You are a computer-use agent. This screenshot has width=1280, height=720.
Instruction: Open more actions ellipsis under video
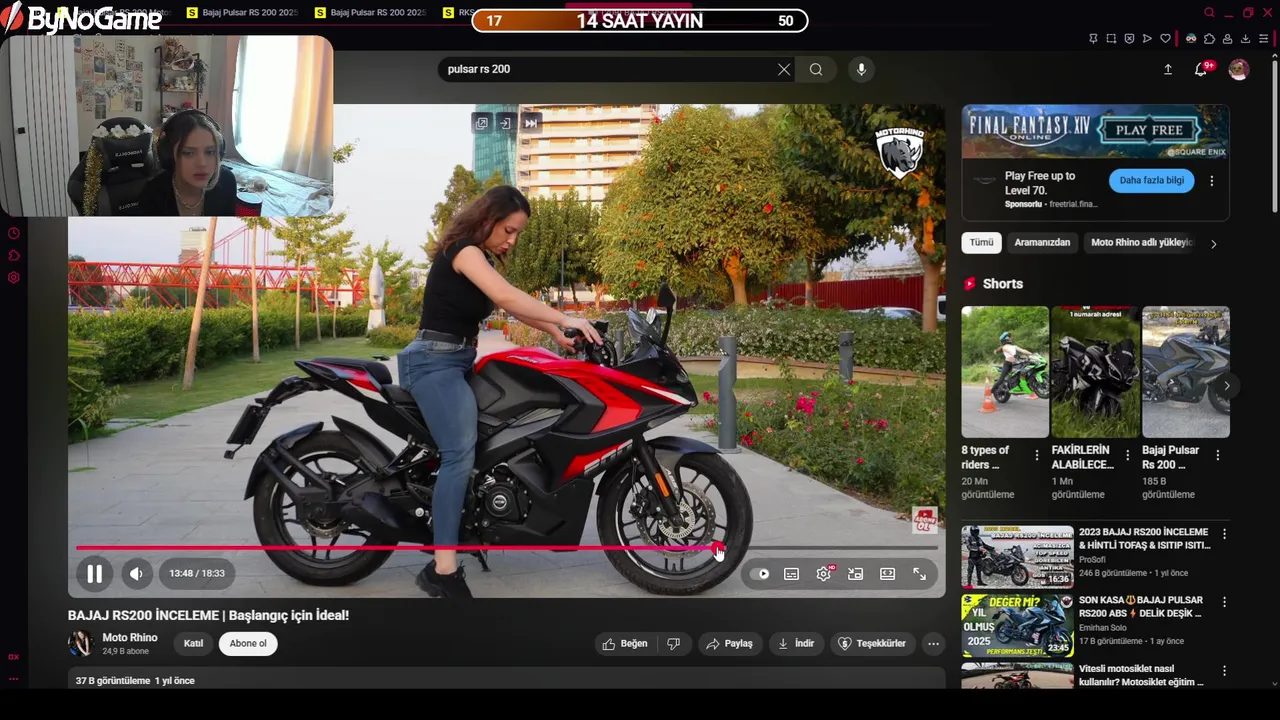pyautogui.click(x=933, y=644)
